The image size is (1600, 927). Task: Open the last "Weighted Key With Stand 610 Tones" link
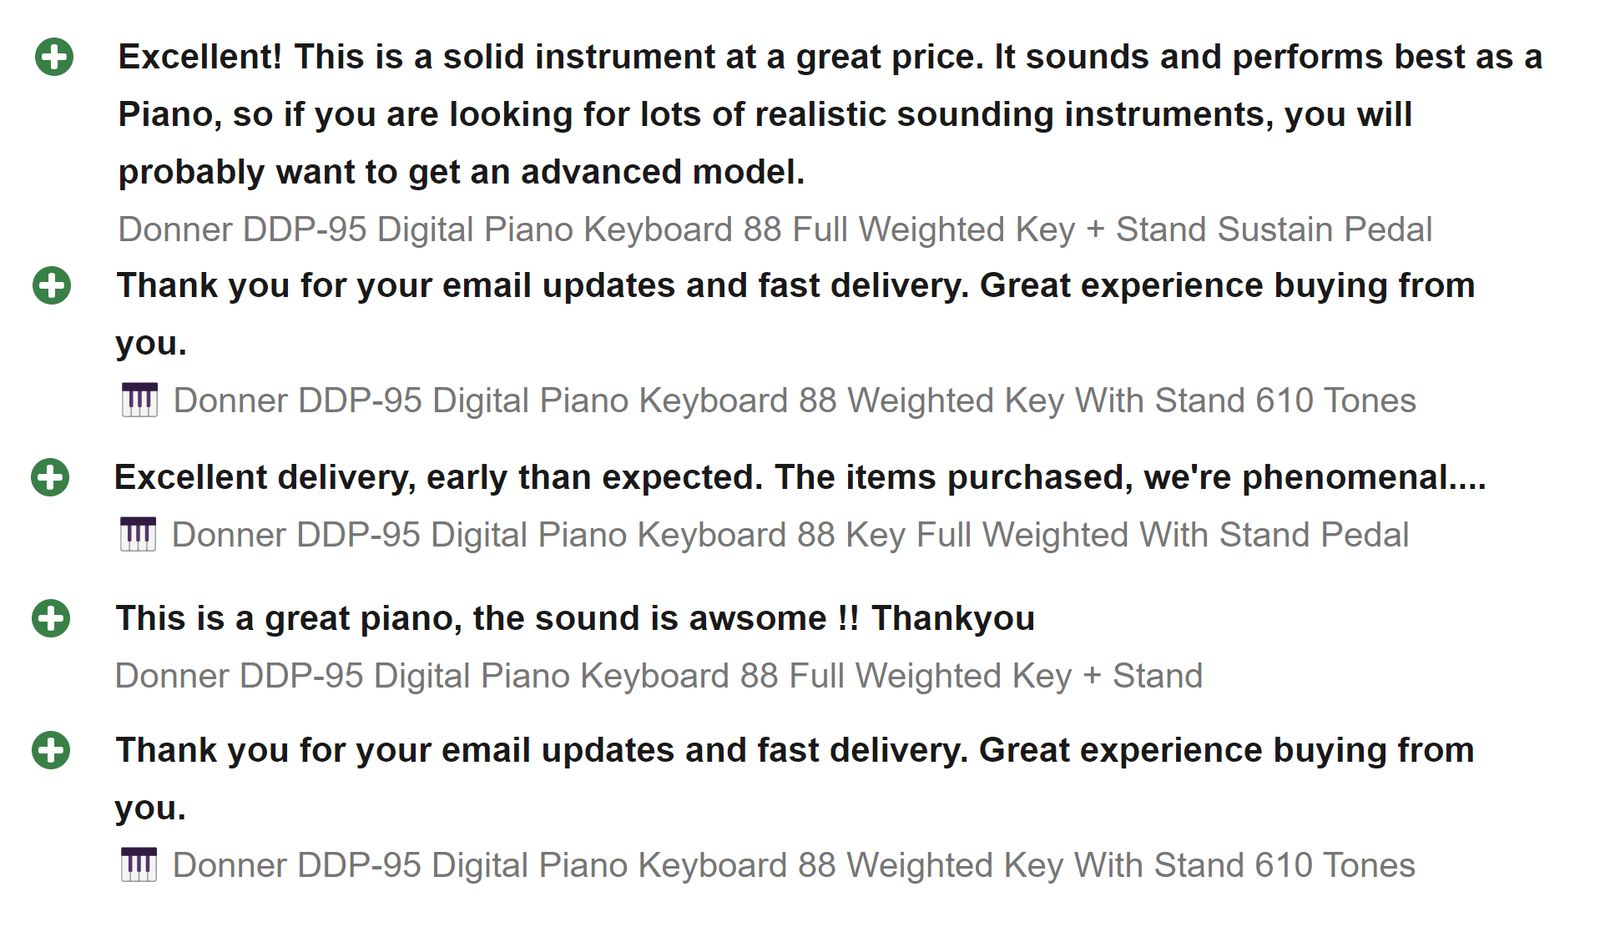pyautogui.click(x=793, y=865)
